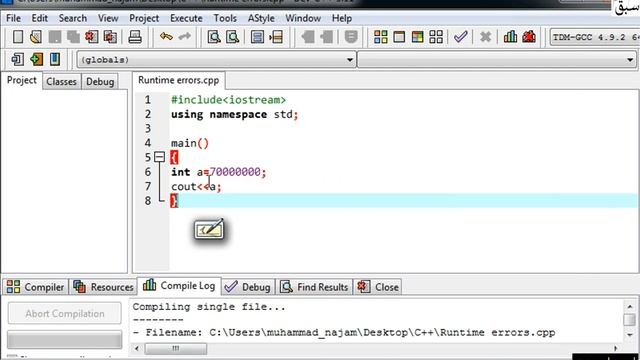
Task: Click the grayed shield-shaped toolbar icon
Action: [351, 37]
